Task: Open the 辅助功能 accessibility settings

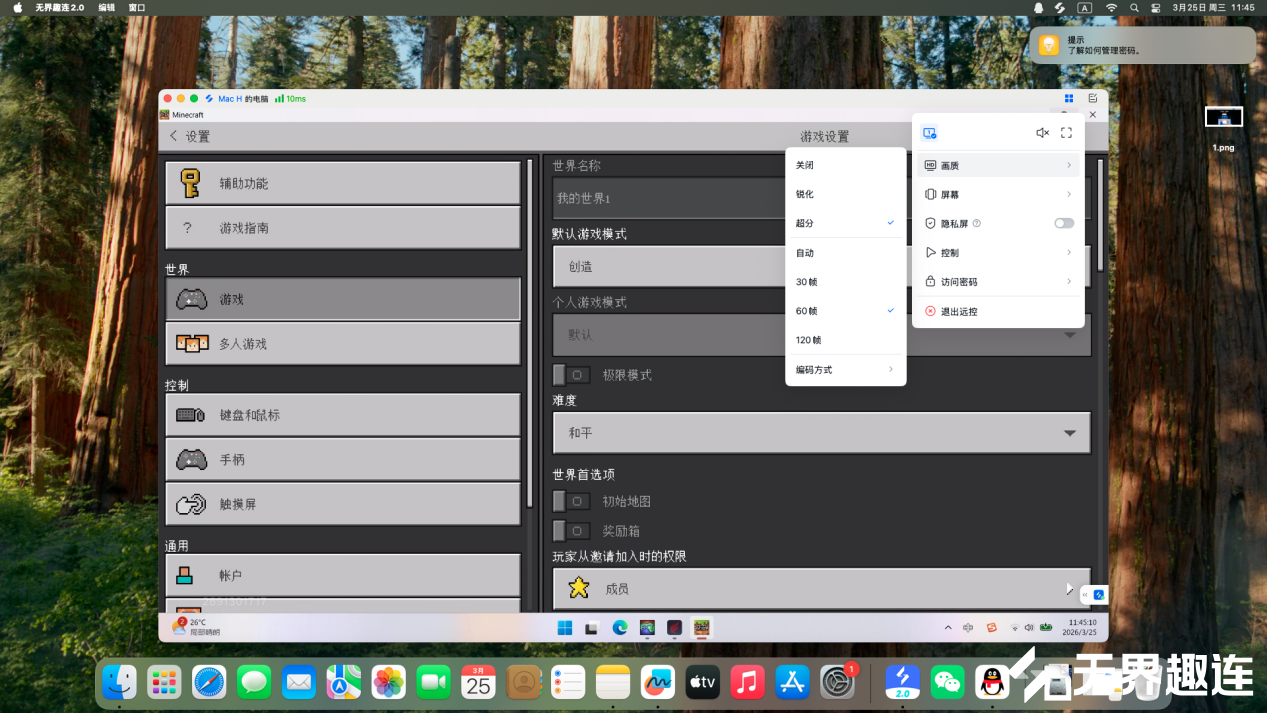Action: [x=343, y=183]
